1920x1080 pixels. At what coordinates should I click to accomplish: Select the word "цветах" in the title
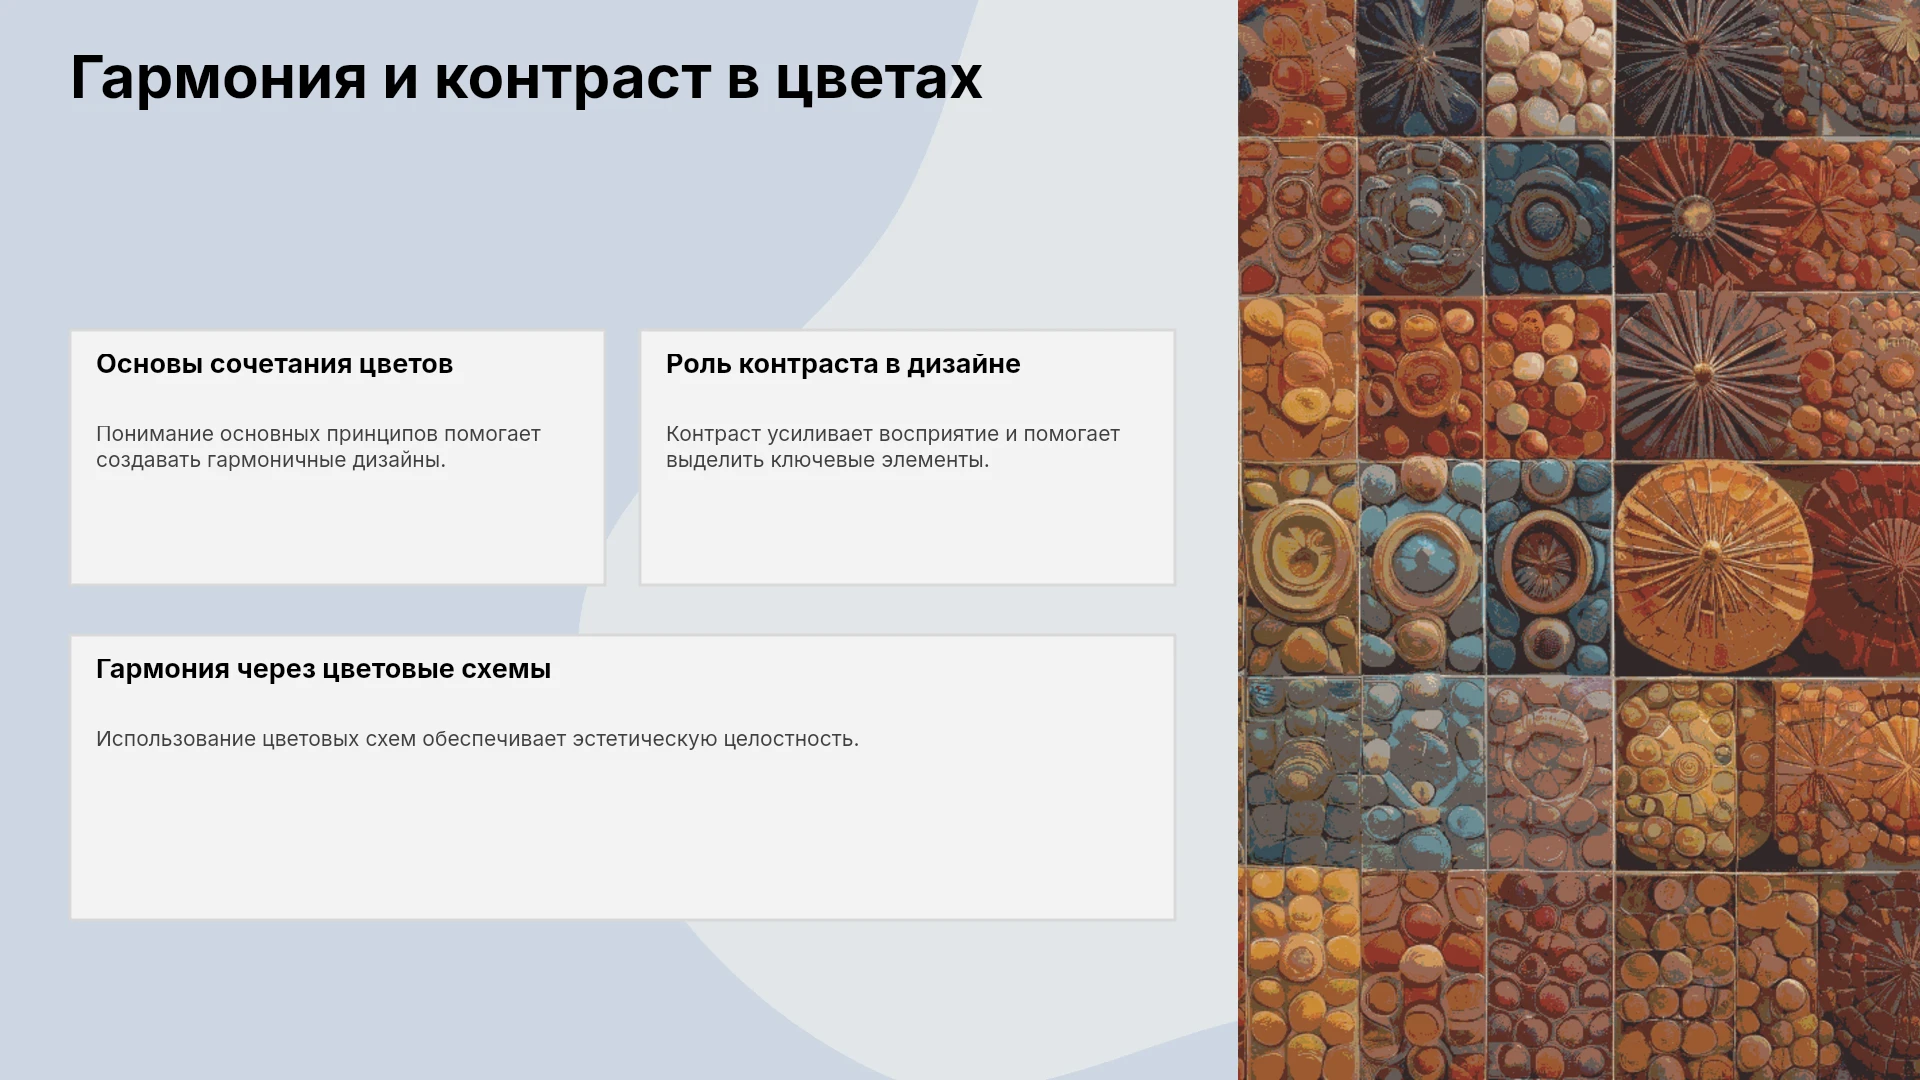879,78
